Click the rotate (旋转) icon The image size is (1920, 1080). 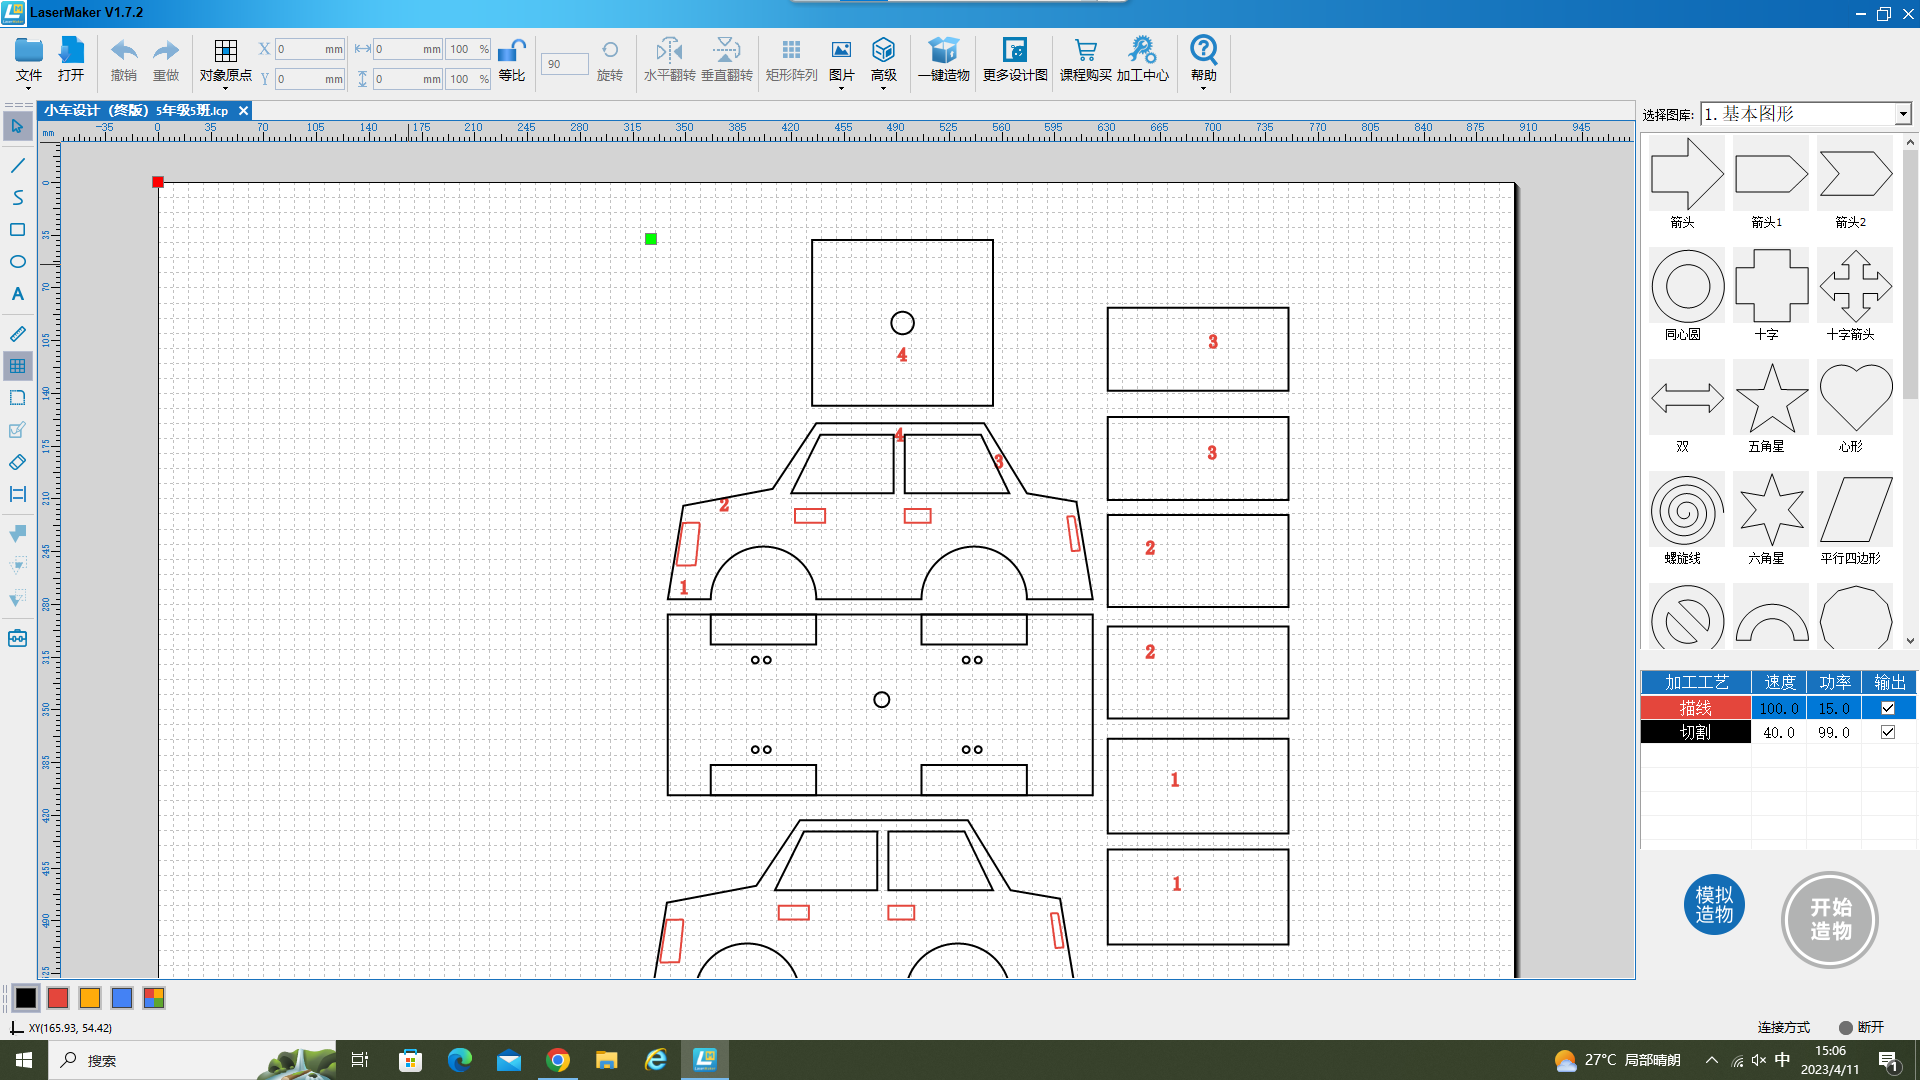click(x=609, y=60)
